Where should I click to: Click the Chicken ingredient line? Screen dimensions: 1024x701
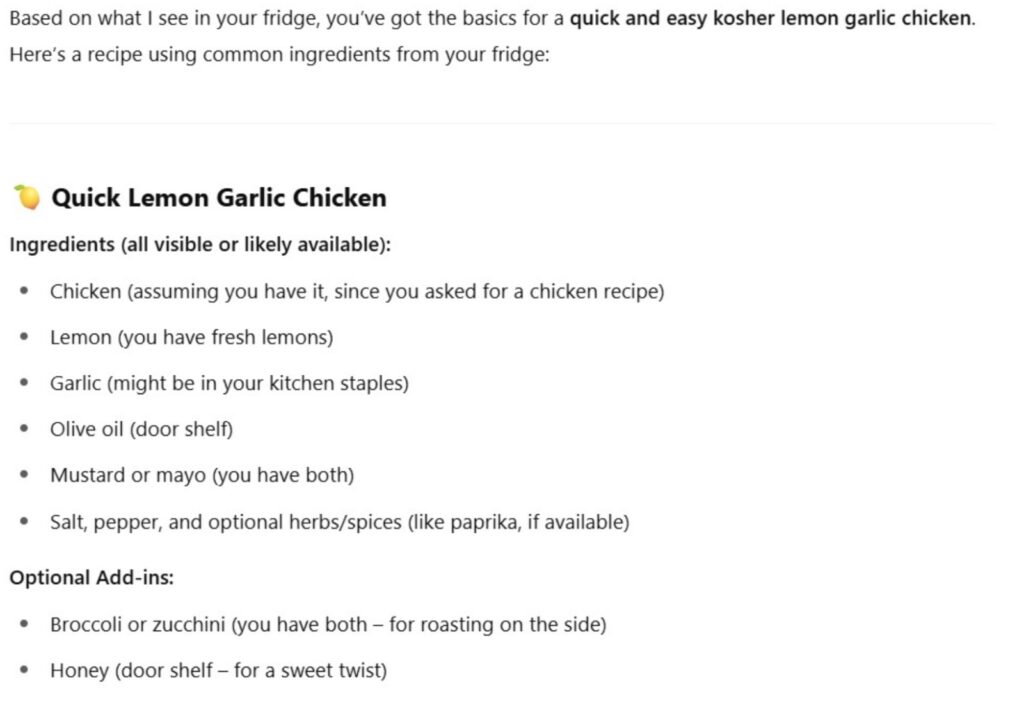pos(357,291)
